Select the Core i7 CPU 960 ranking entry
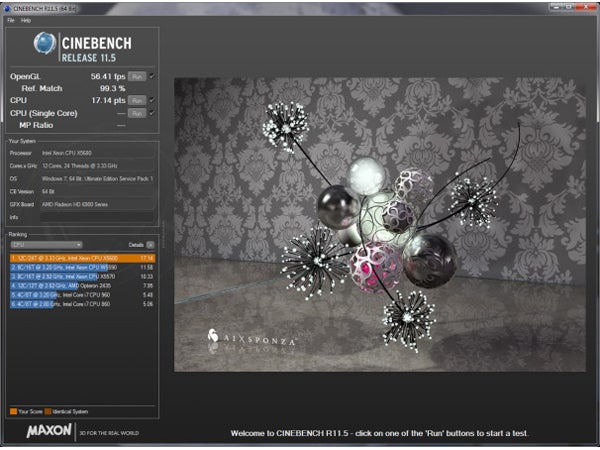The image size is (600, 450). point(82,295)
